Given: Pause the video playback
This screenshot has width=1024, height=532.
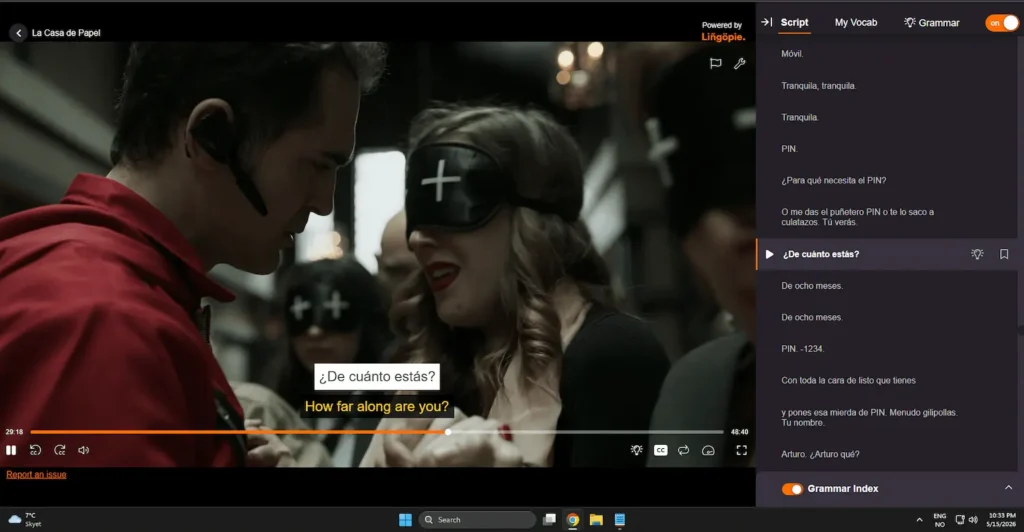Looking at the screenshot, I should pyautogui.click(x=11, y=450).
